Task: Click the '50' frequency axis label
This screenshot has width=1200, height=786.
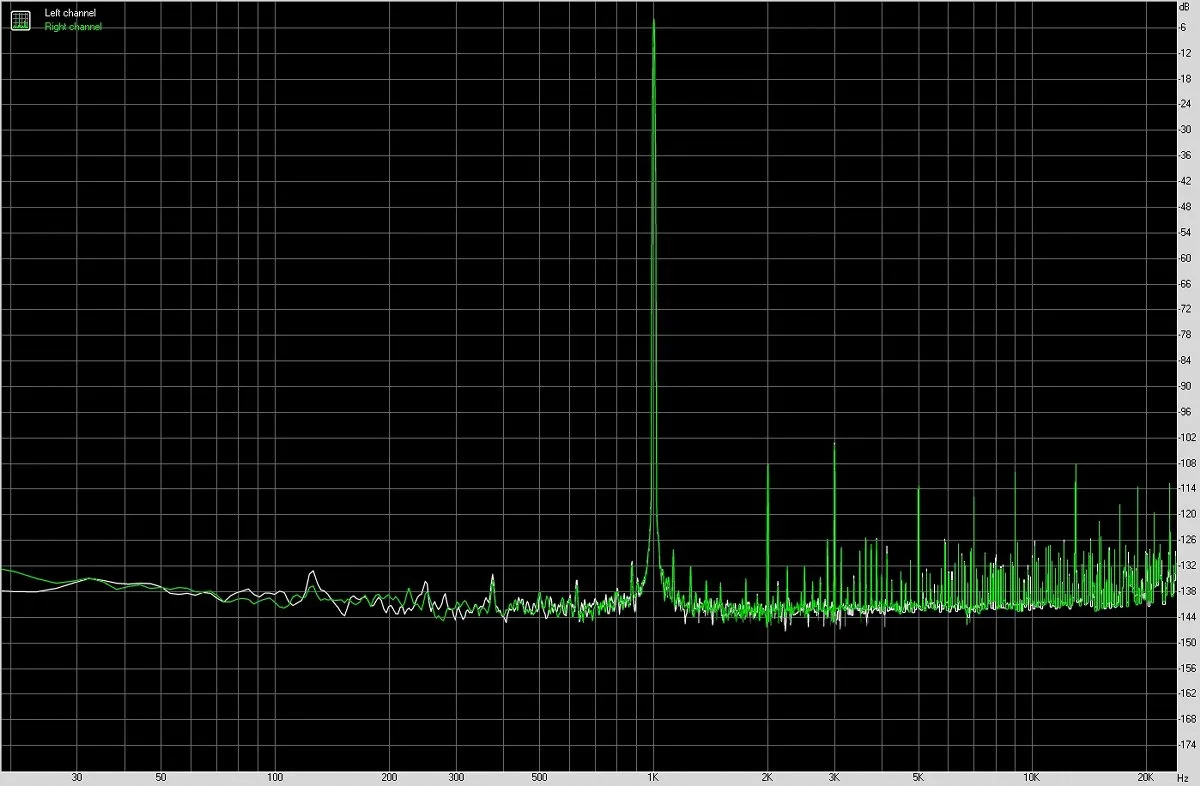Action: coord(161,777)
